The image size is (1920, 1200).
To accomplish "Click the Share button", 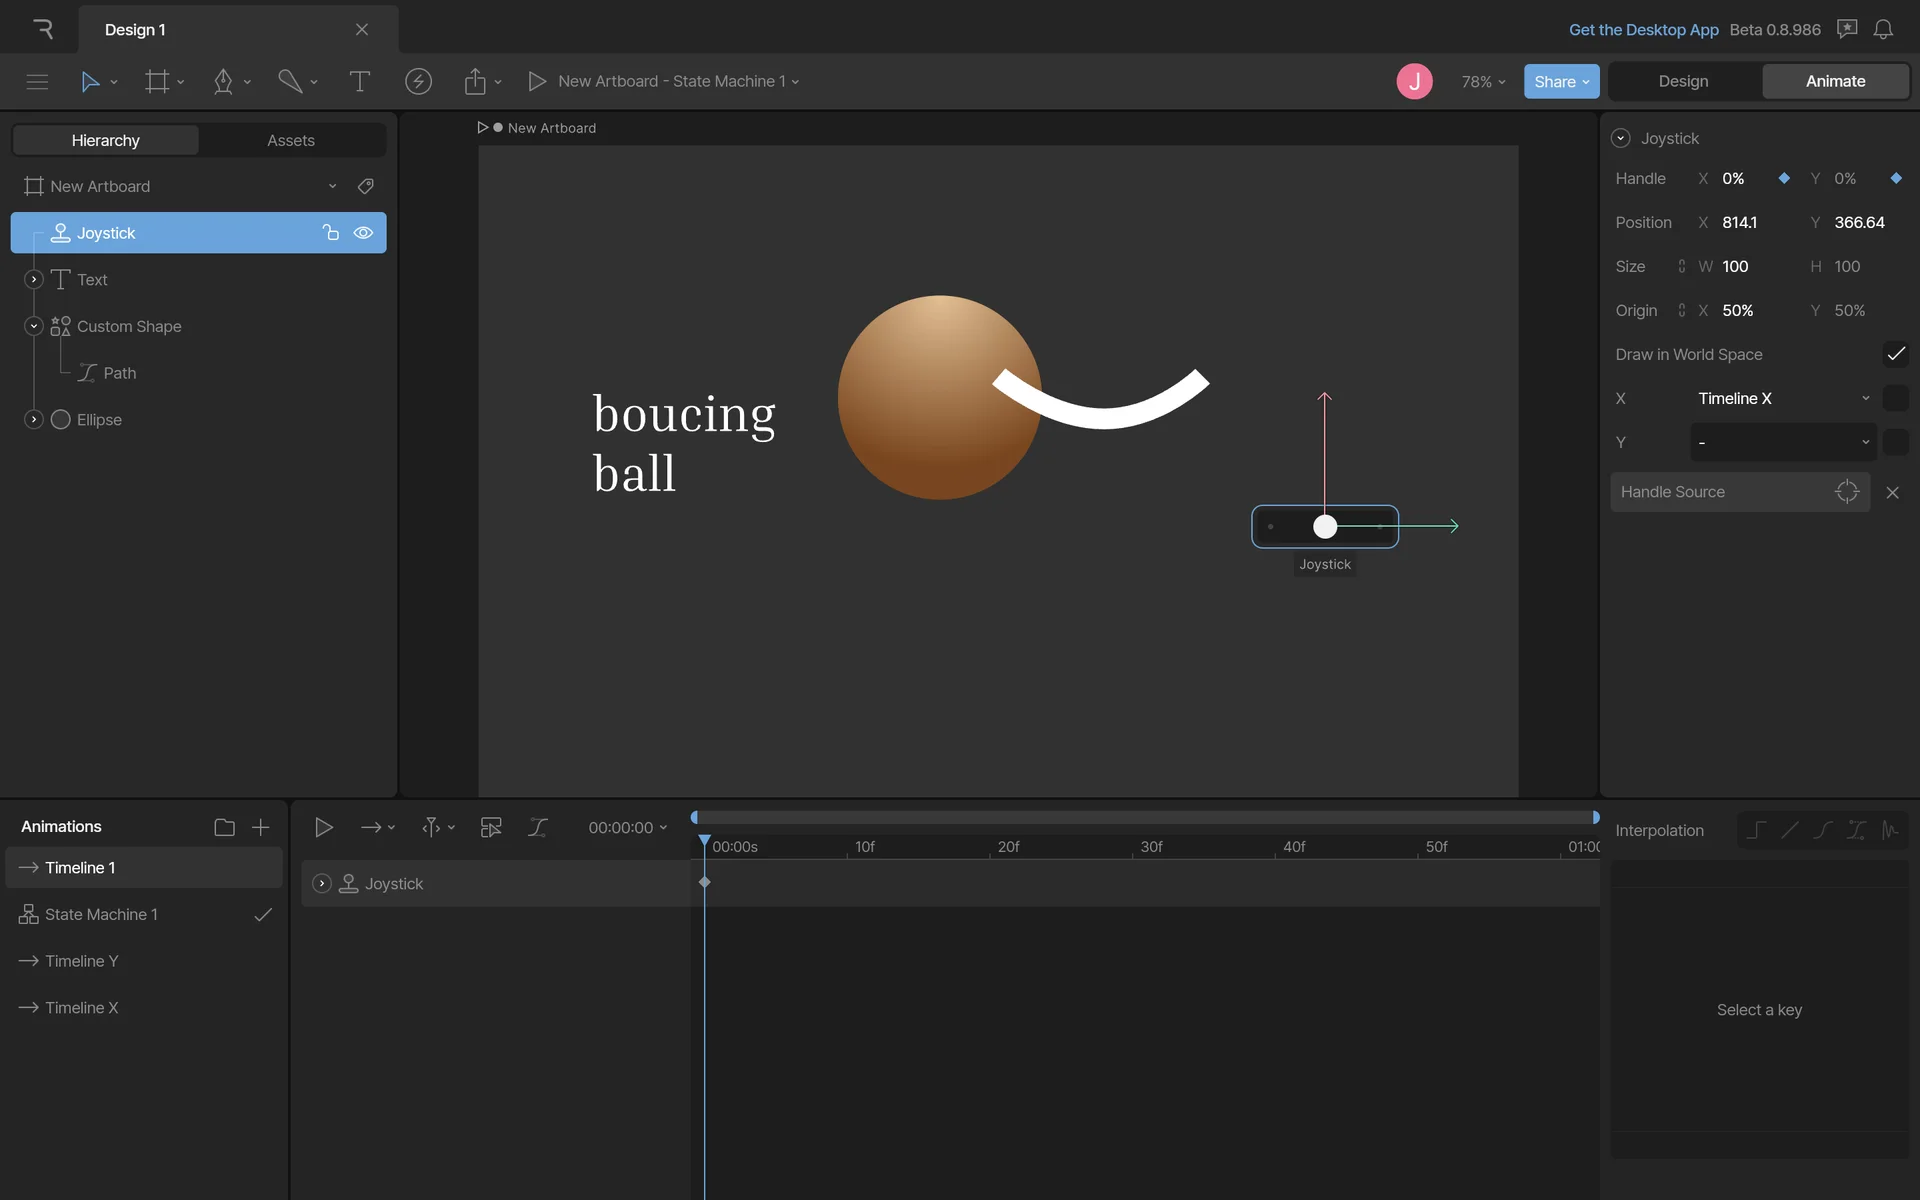I will click(x=1560, y=82).
